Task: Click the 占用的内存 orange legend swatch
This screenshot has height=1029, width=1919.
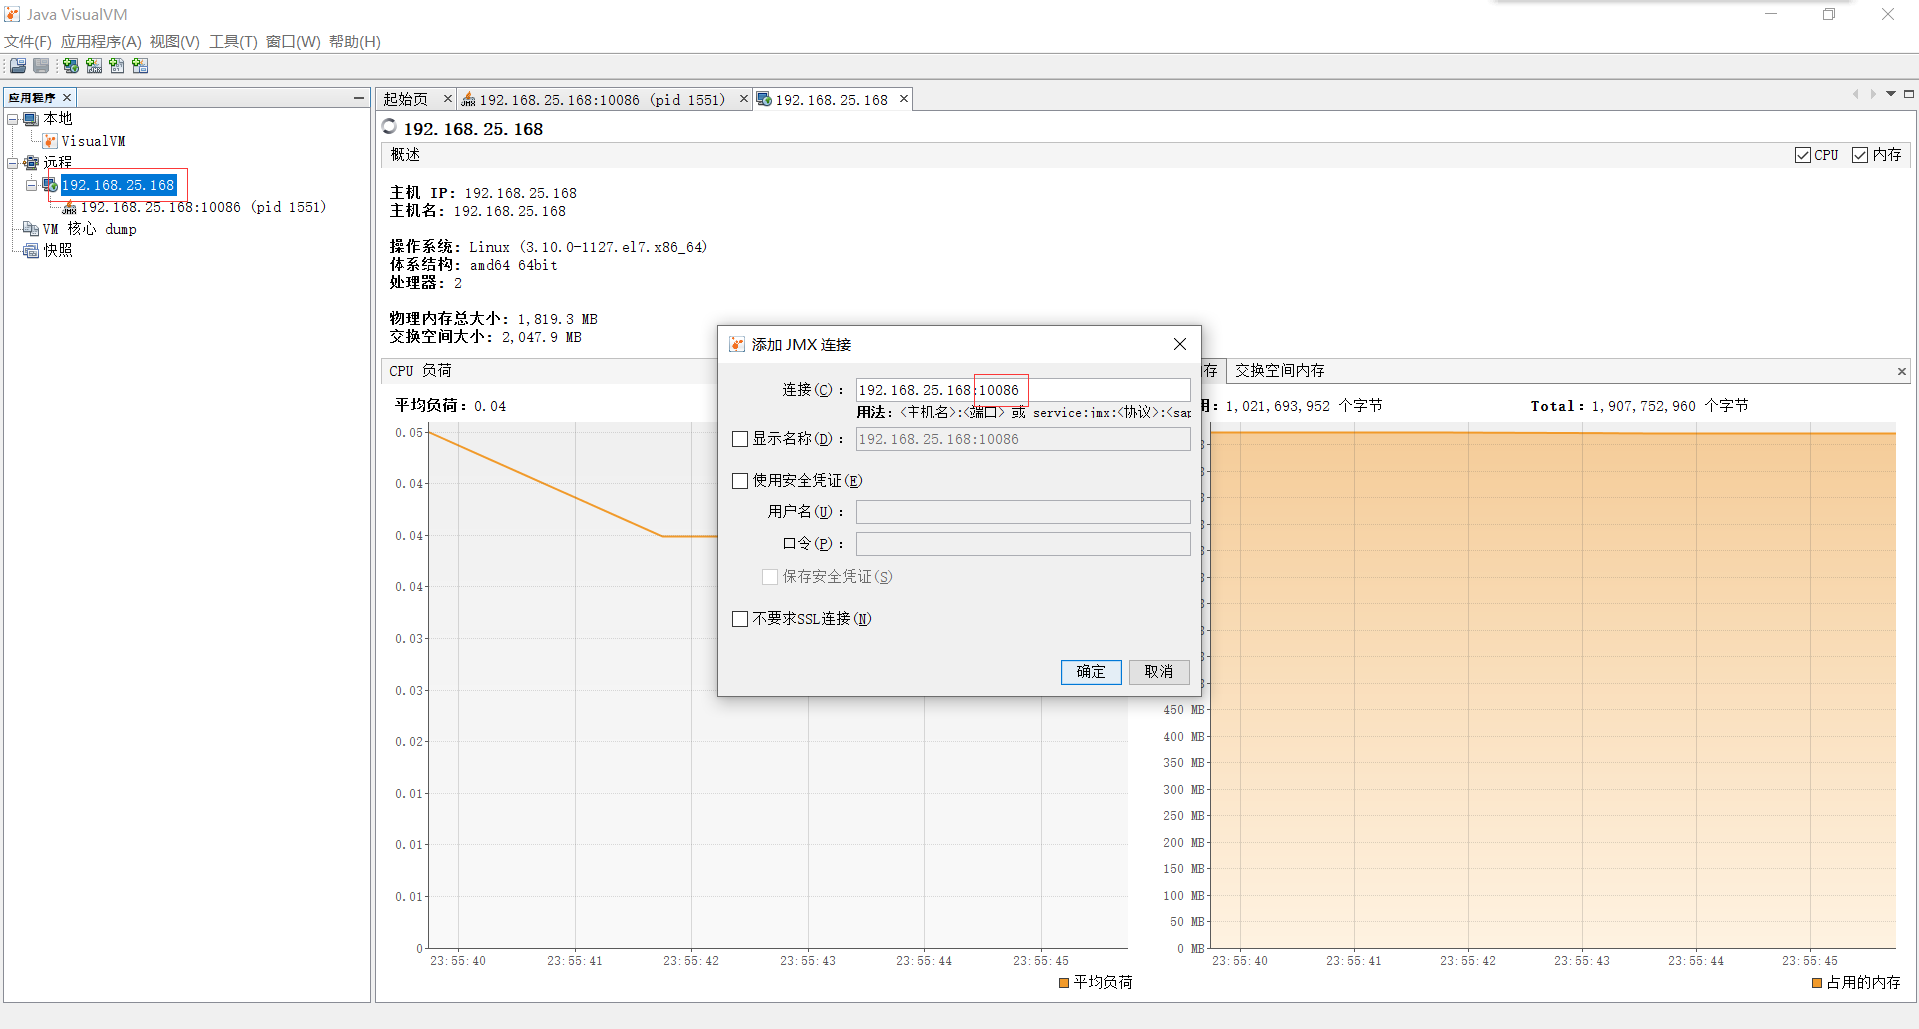Action: point(1817,983)
